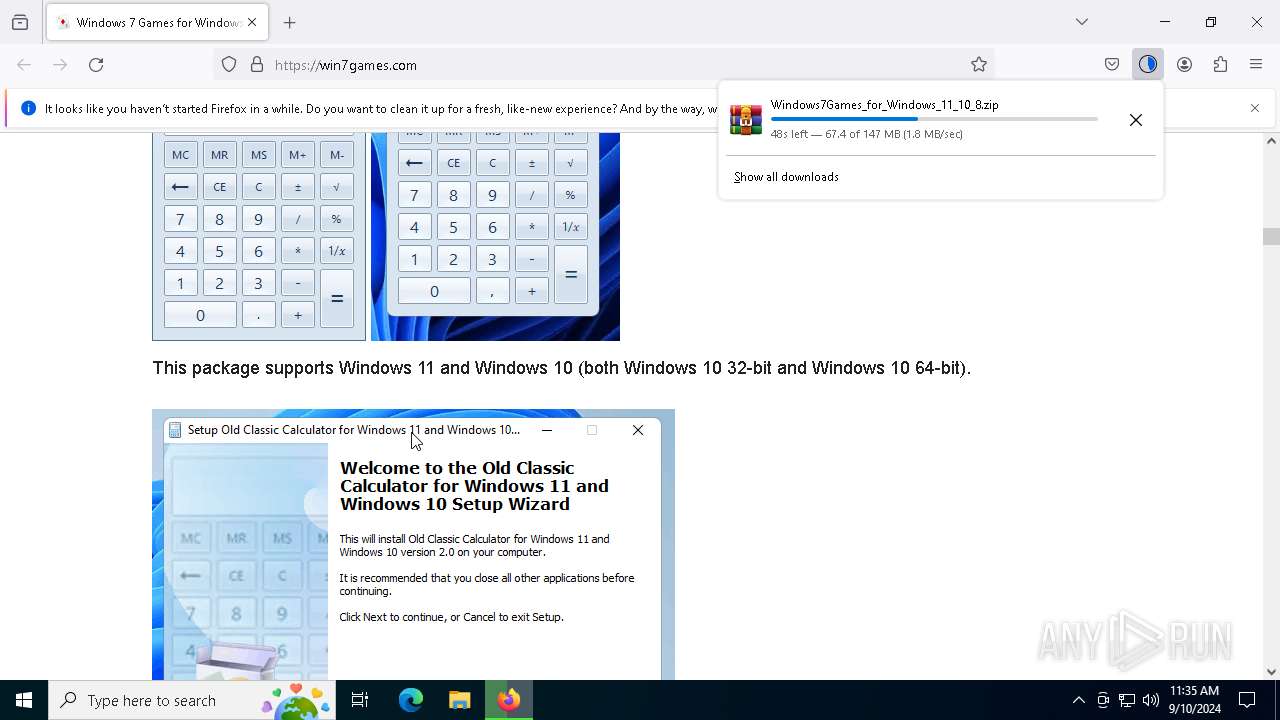Click the taskbar search box
Screen dimensions: 1280x720
click(192, 700)
